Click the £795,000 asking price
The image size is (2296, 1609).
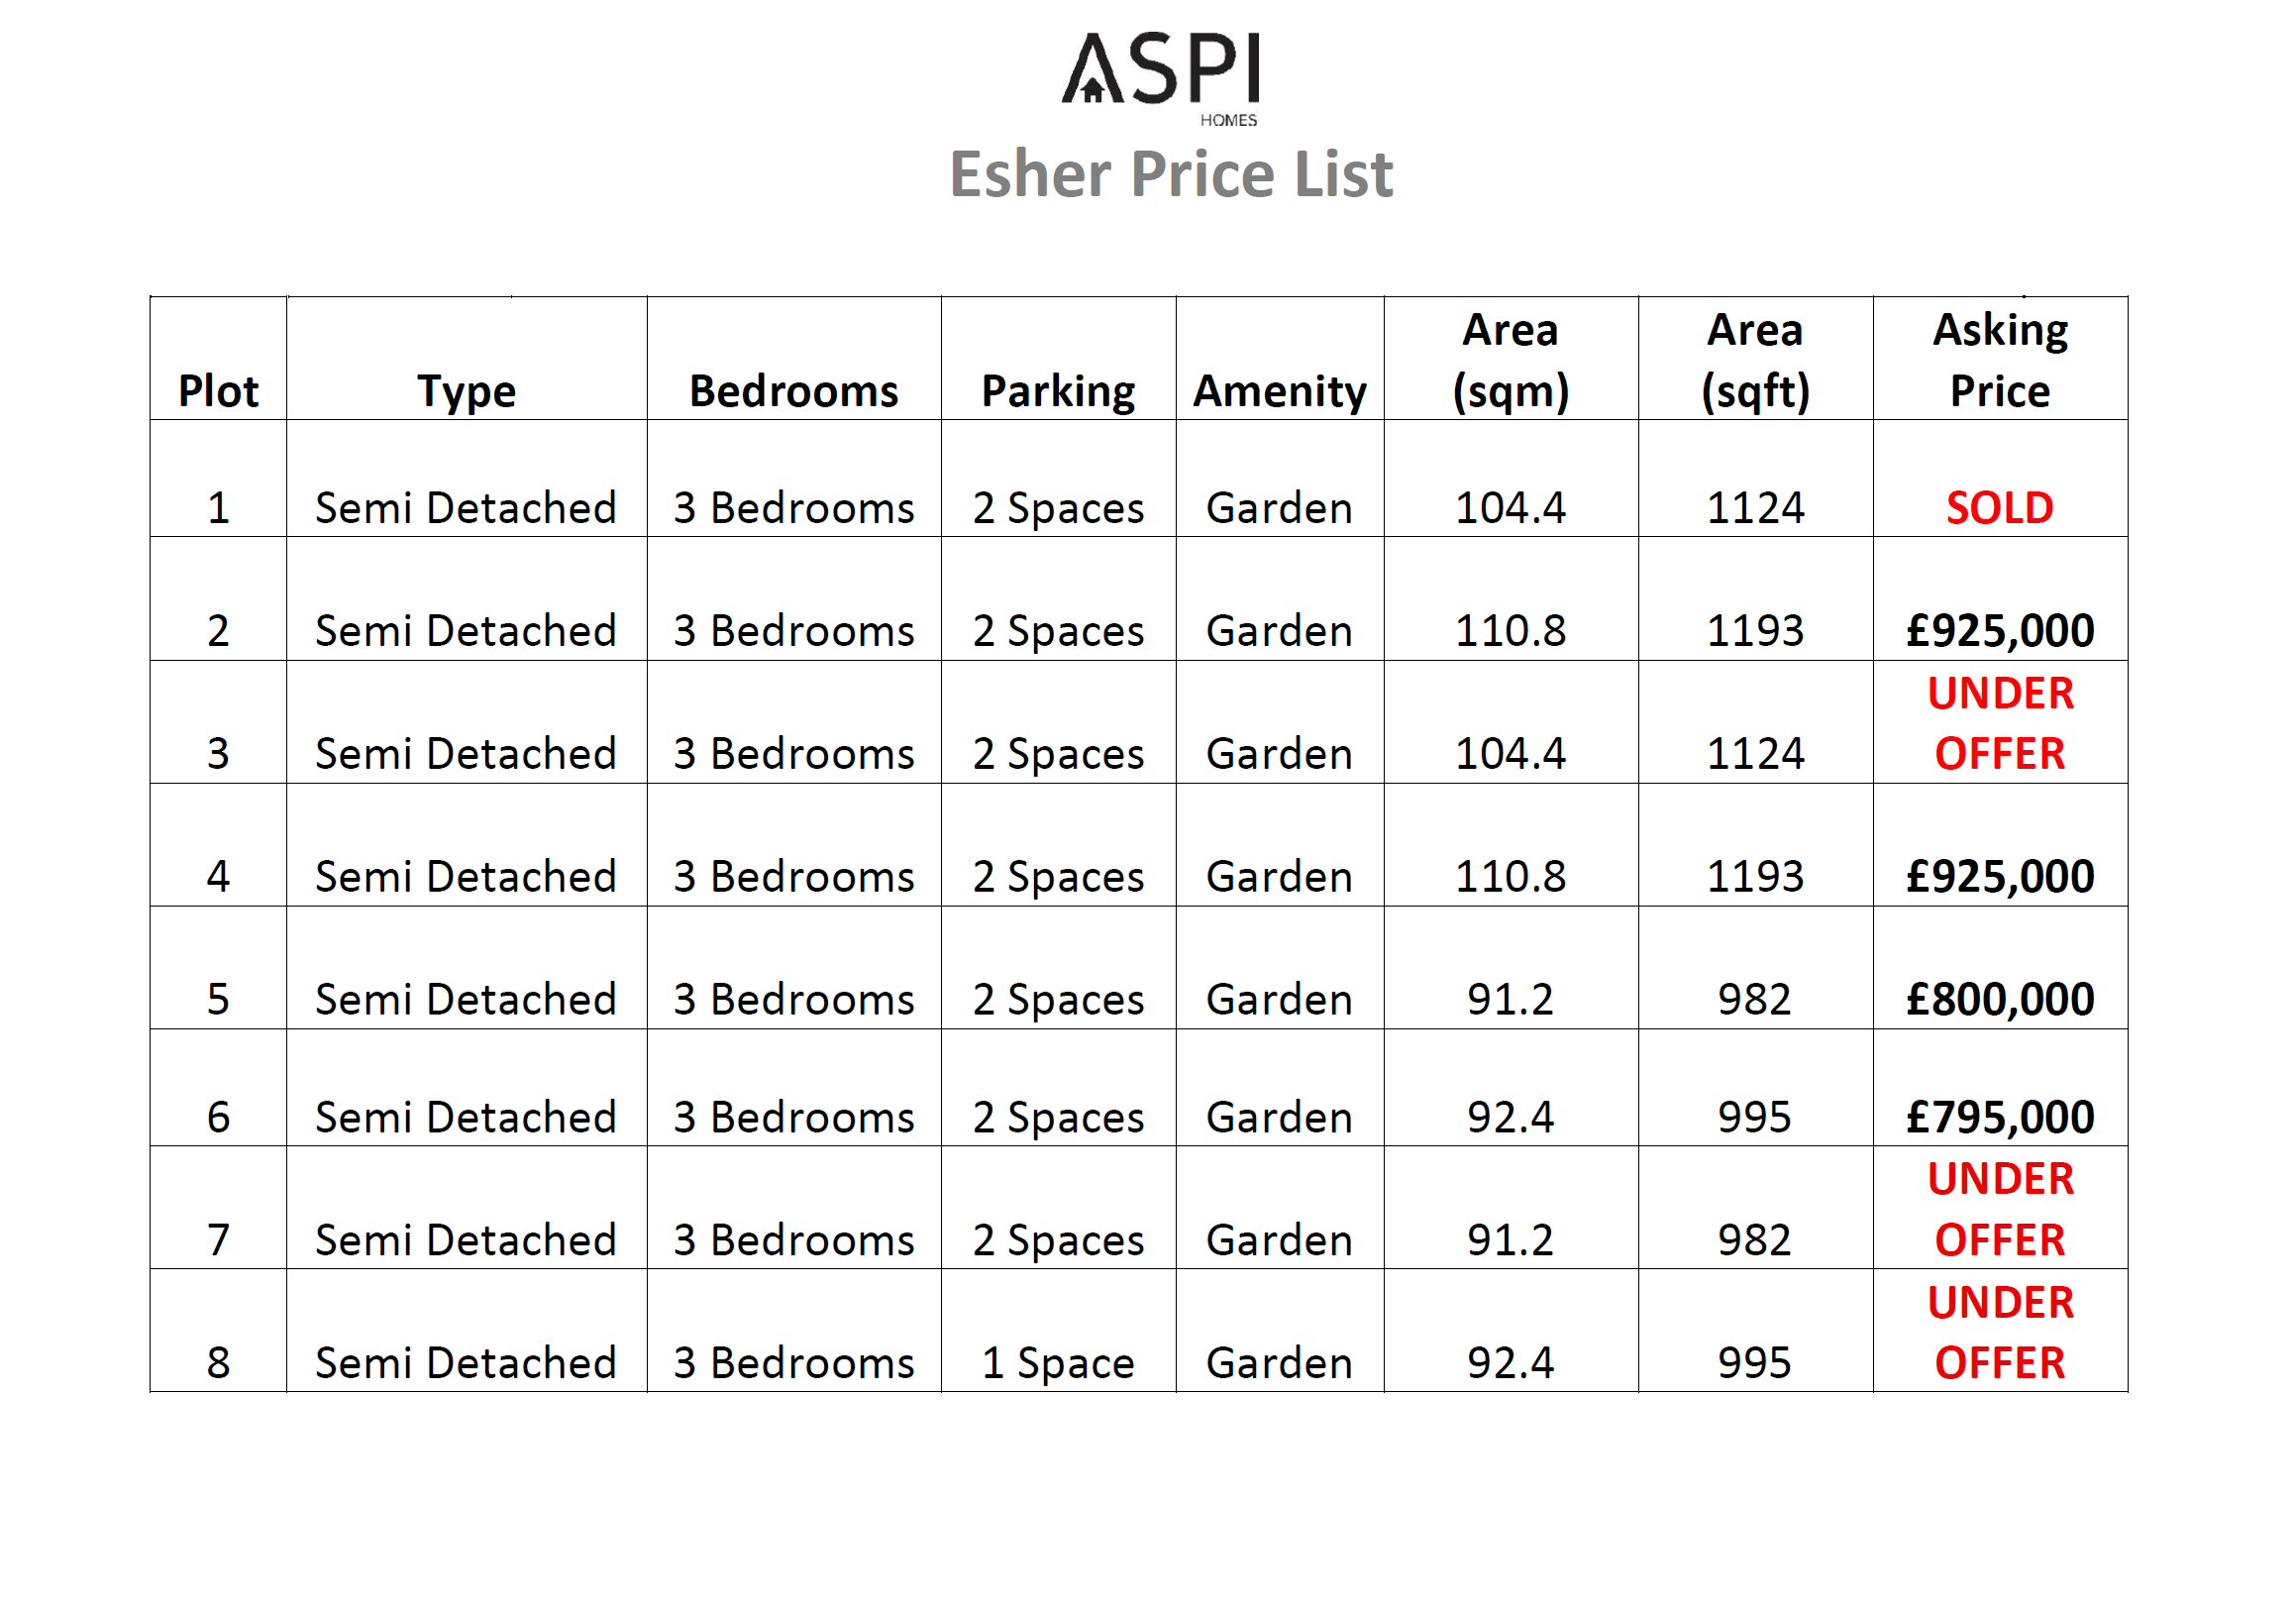[x=2000, y=1117]
